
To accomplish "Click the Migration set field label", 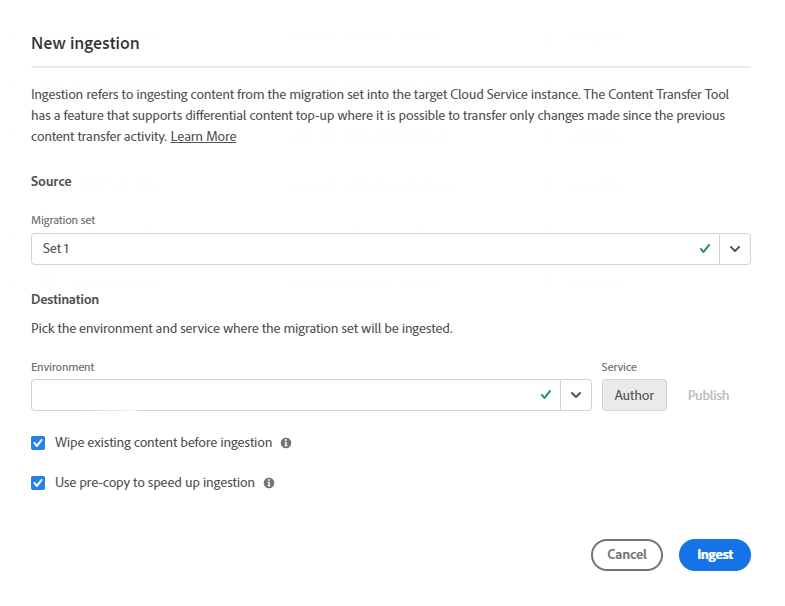I will [x=63, y=220].
